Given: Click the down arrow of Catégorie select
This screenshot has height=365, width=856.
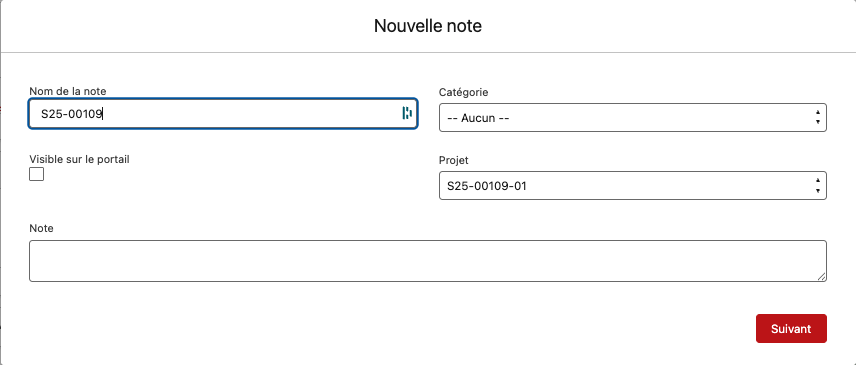Looking at the screenshot, I should pyautogui.click(x=817, y=122).
